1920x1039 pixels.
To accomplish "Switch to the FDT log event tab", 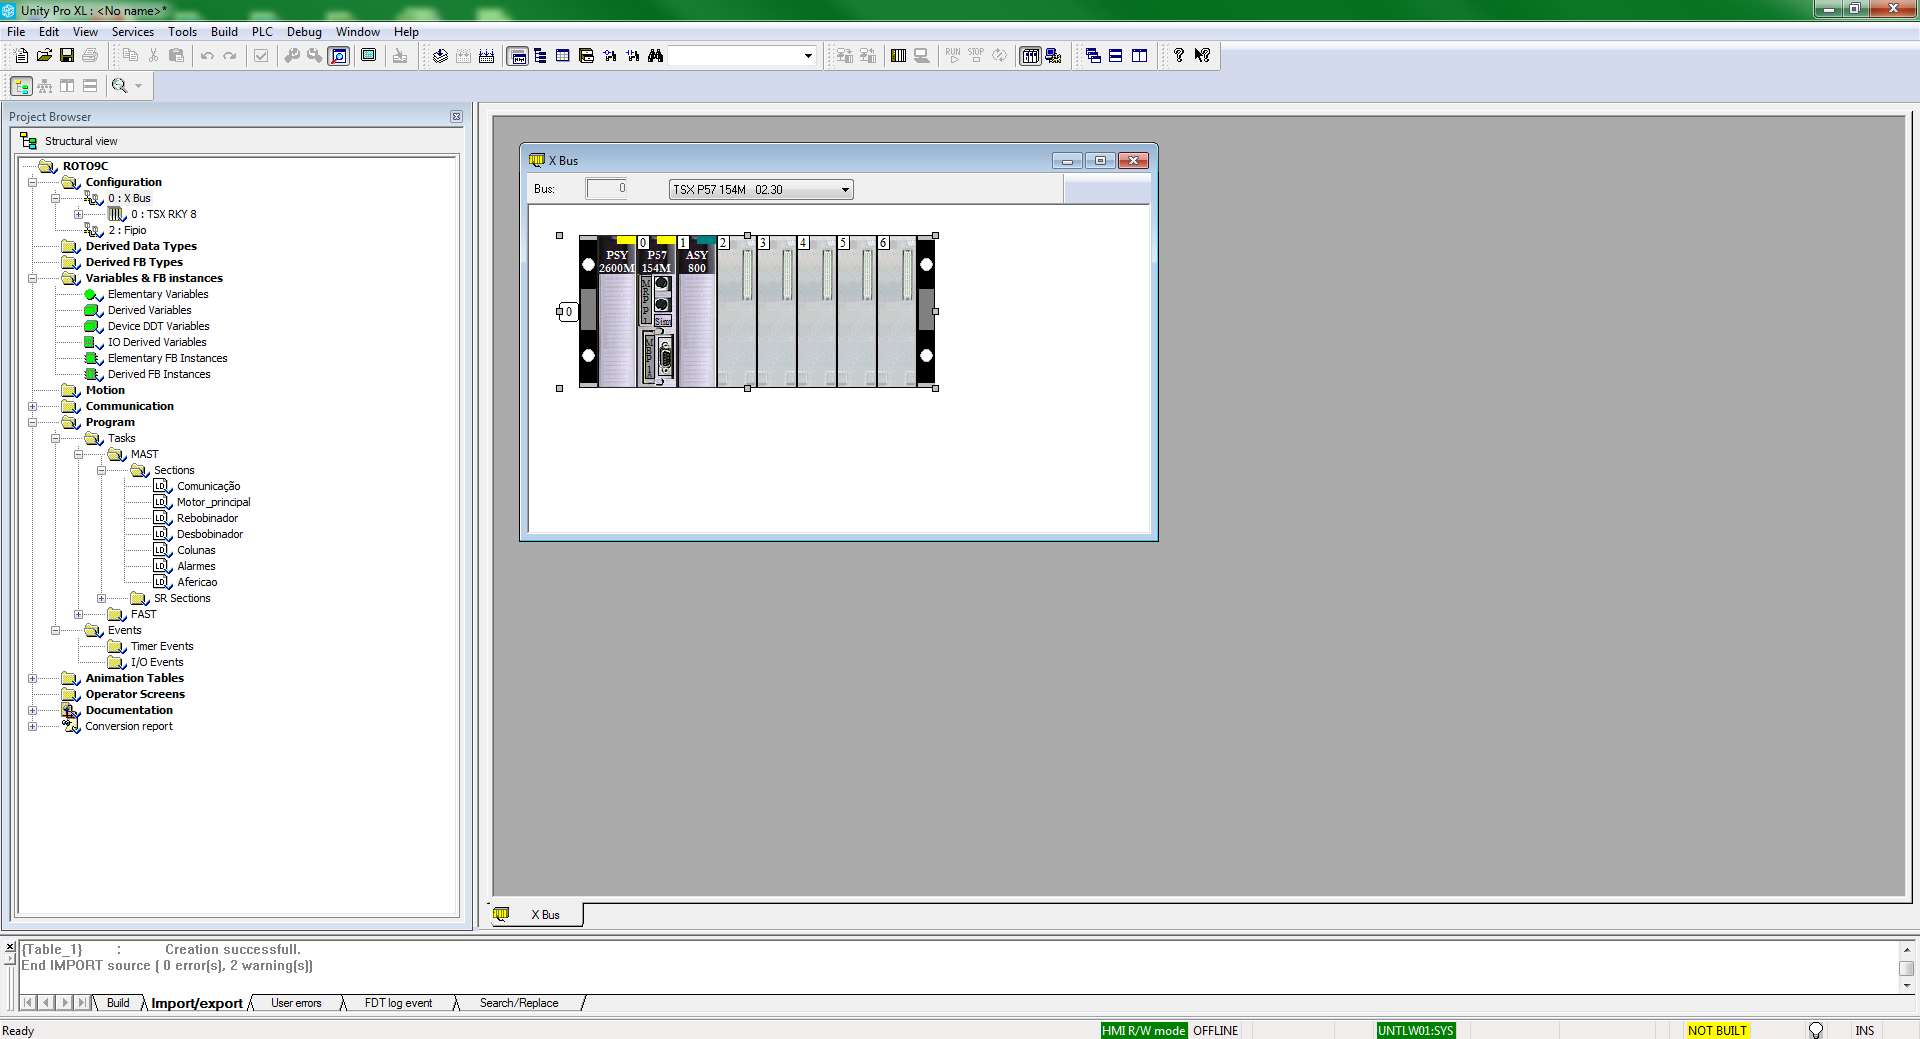I will point(398,1003).
